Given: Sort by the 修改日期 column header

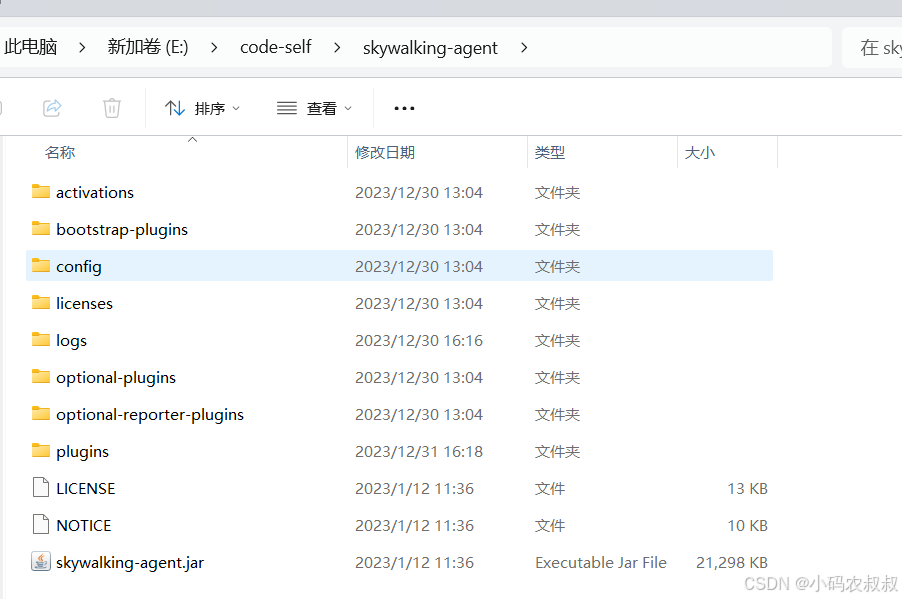Looking at the screenshot, I should (385, 152).
